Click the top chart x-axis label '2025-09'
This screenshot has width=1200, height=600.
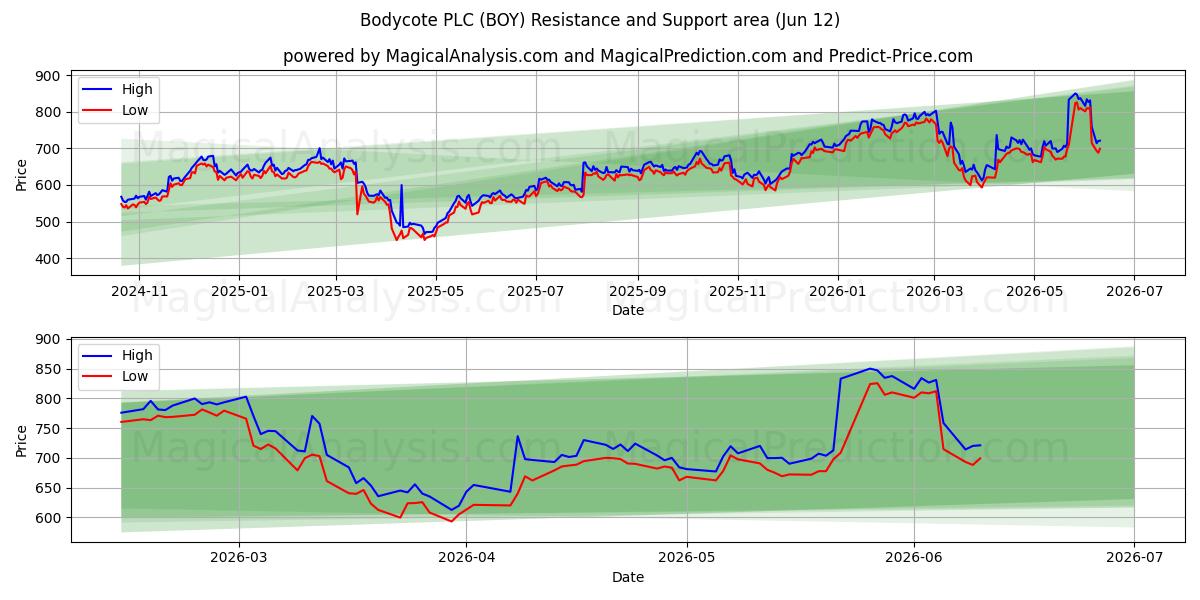638,294
